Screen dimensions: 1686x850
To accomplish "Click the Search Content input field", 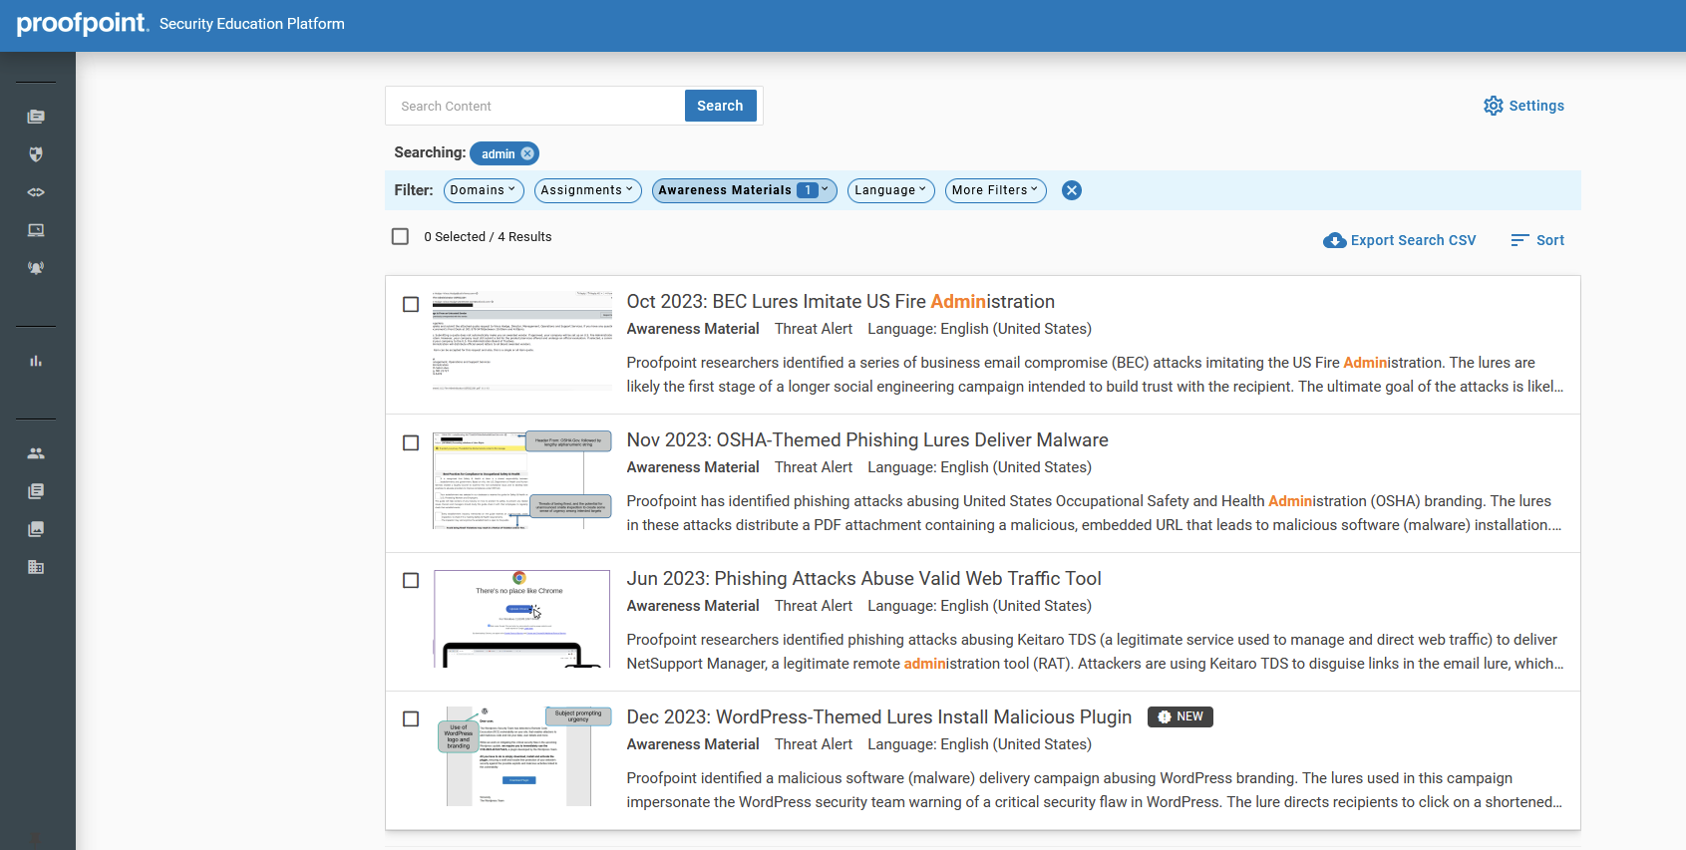I will point(535,106).
